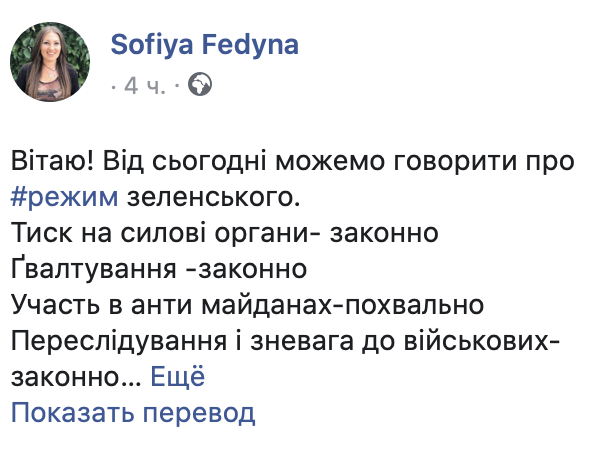Click the word 'зеленського.' after the hashtag
The height and width of the screenshot is (462, 604).
coord(213,198)
